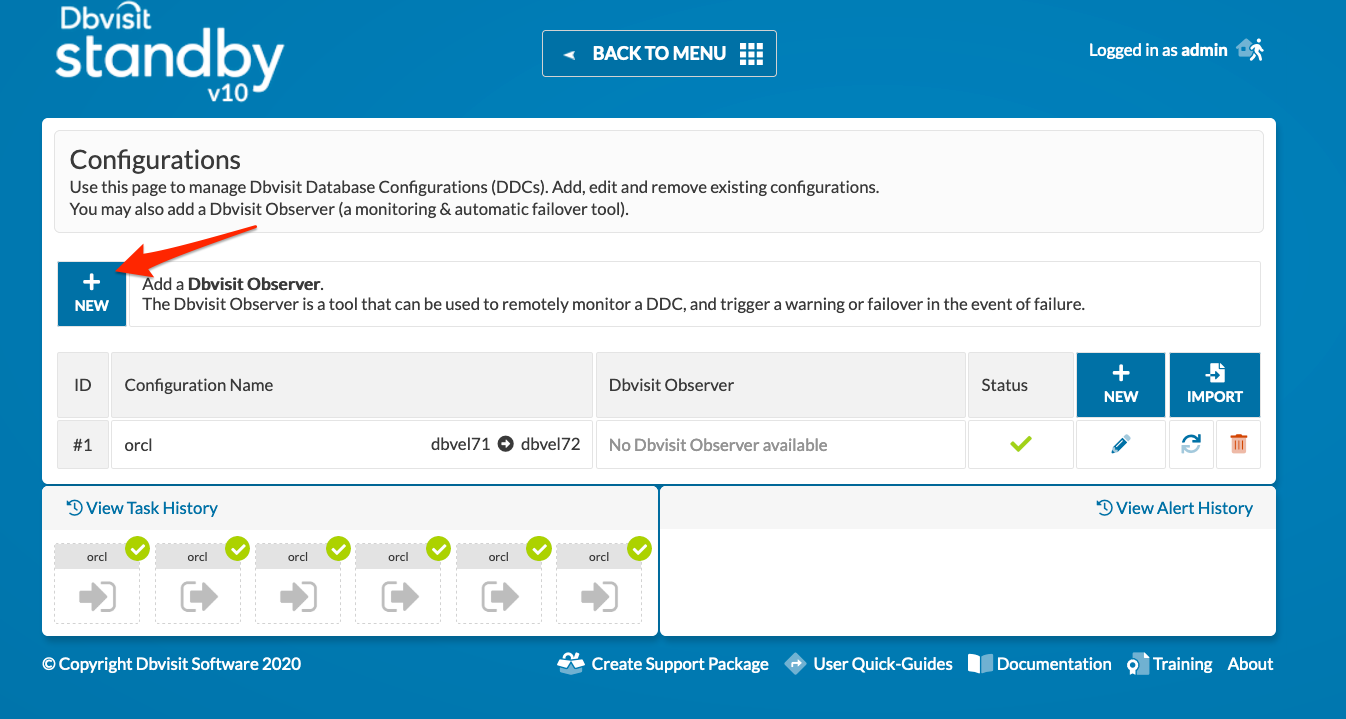The image size is (1346, 719).
Task: Click the Configurations page heading
Action: [x=155, y=160]
